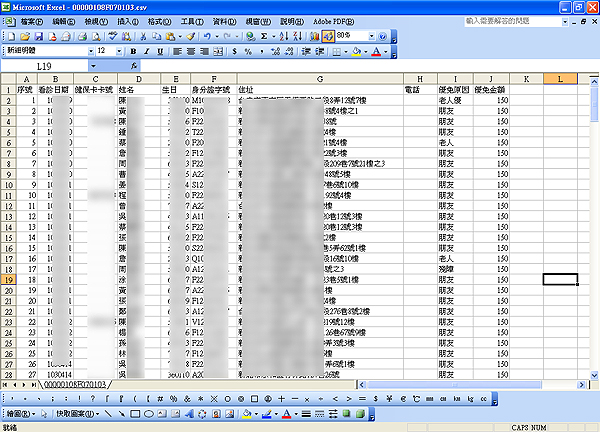Click the AutoSum sigma icon
600x432 pixels.
pos(263,35)
